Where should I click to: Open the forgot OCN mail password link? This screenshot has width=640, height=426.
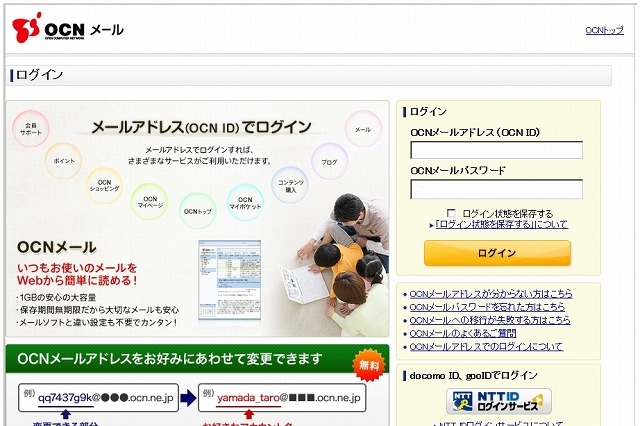pos(487,307)
